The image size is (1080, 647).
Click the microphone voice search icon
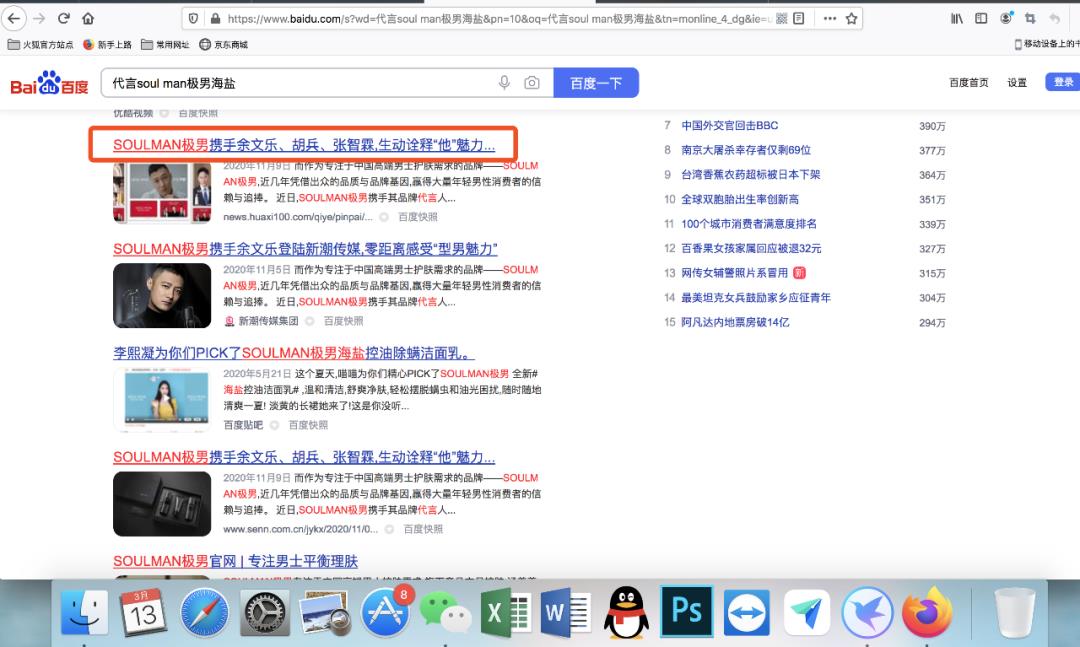(505, 83)
